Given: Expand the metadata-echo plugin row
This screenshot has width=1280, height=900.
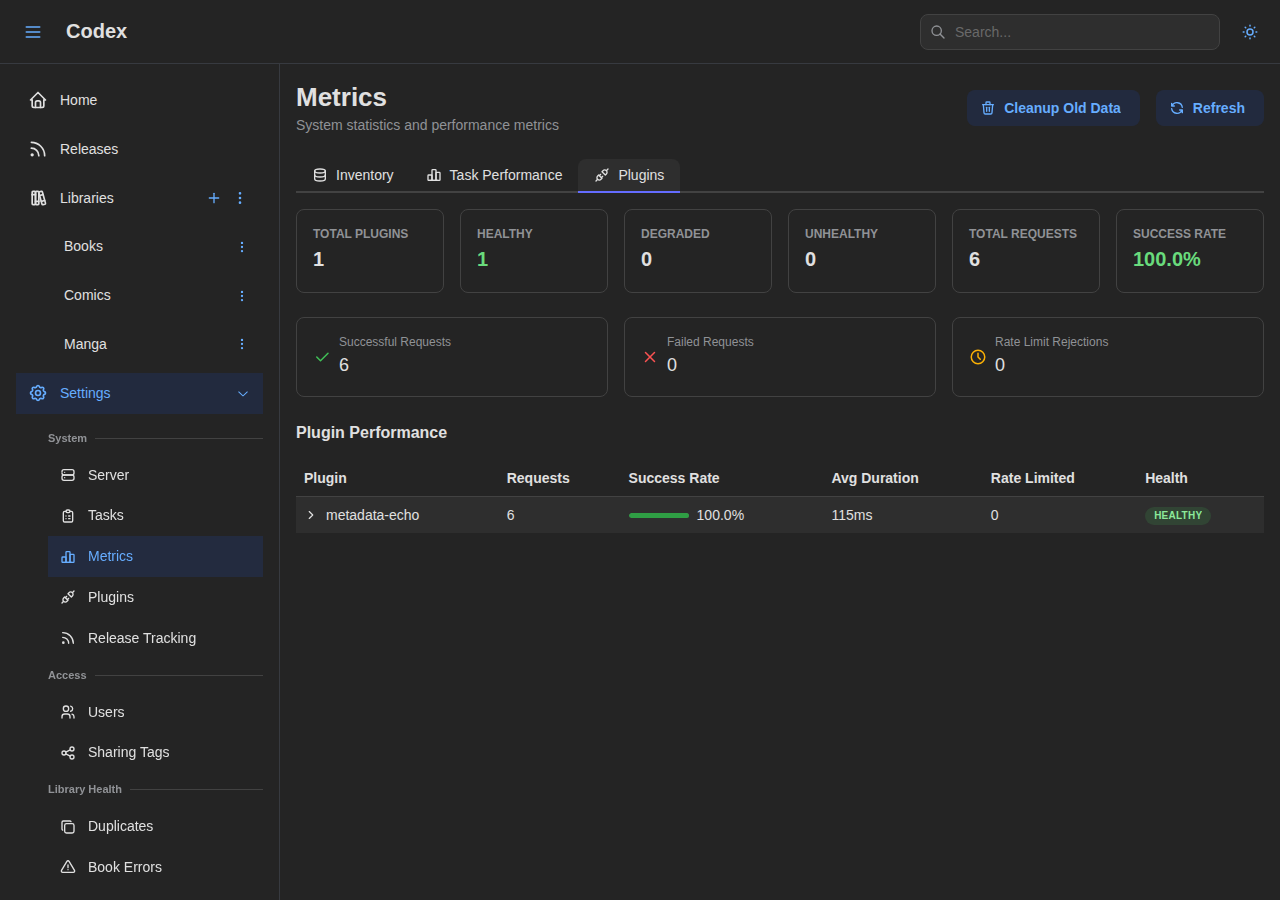Looking at the screenshot, I should (x=311, y=515).
